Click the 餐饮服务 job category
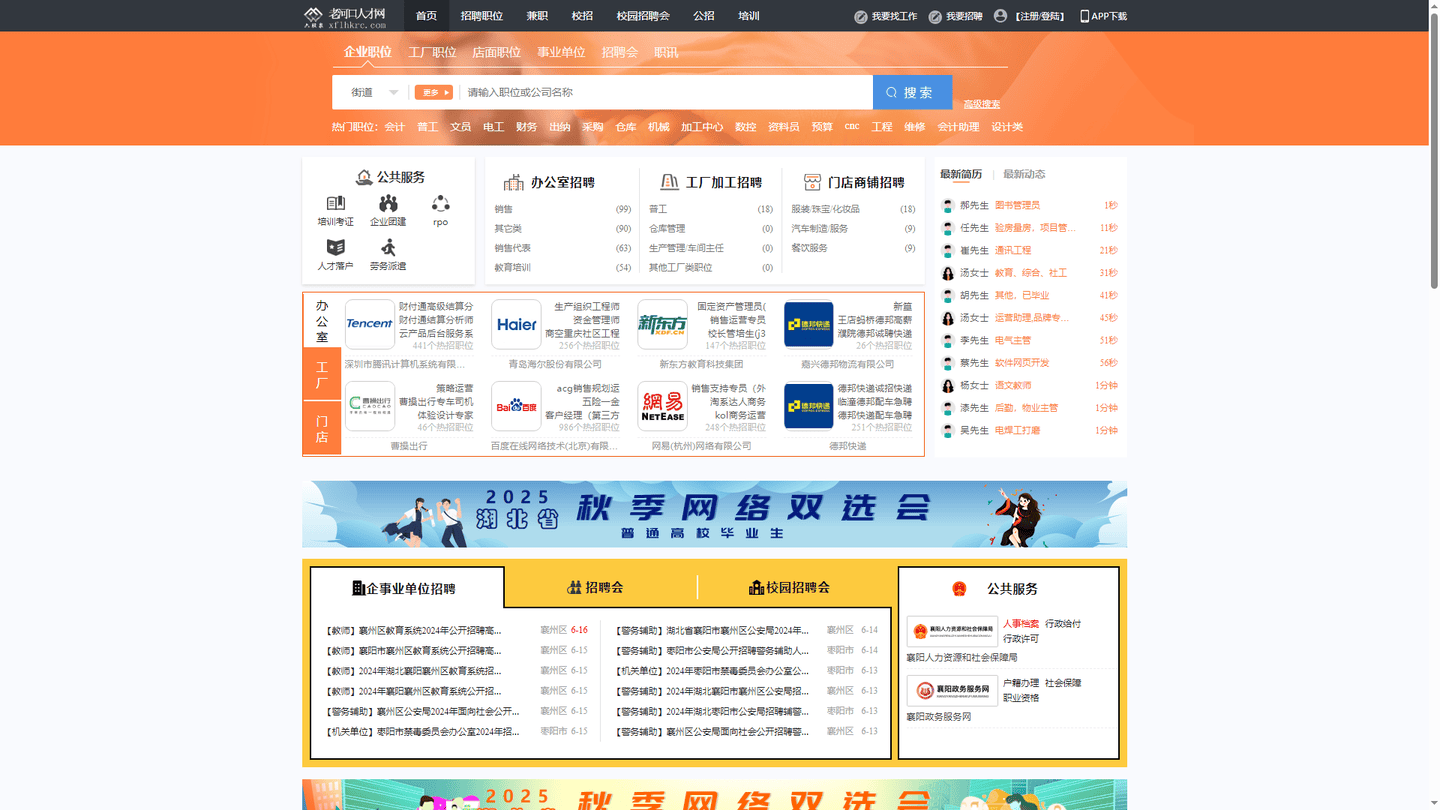The image size is (1440, 810). (x=809, y=248)
